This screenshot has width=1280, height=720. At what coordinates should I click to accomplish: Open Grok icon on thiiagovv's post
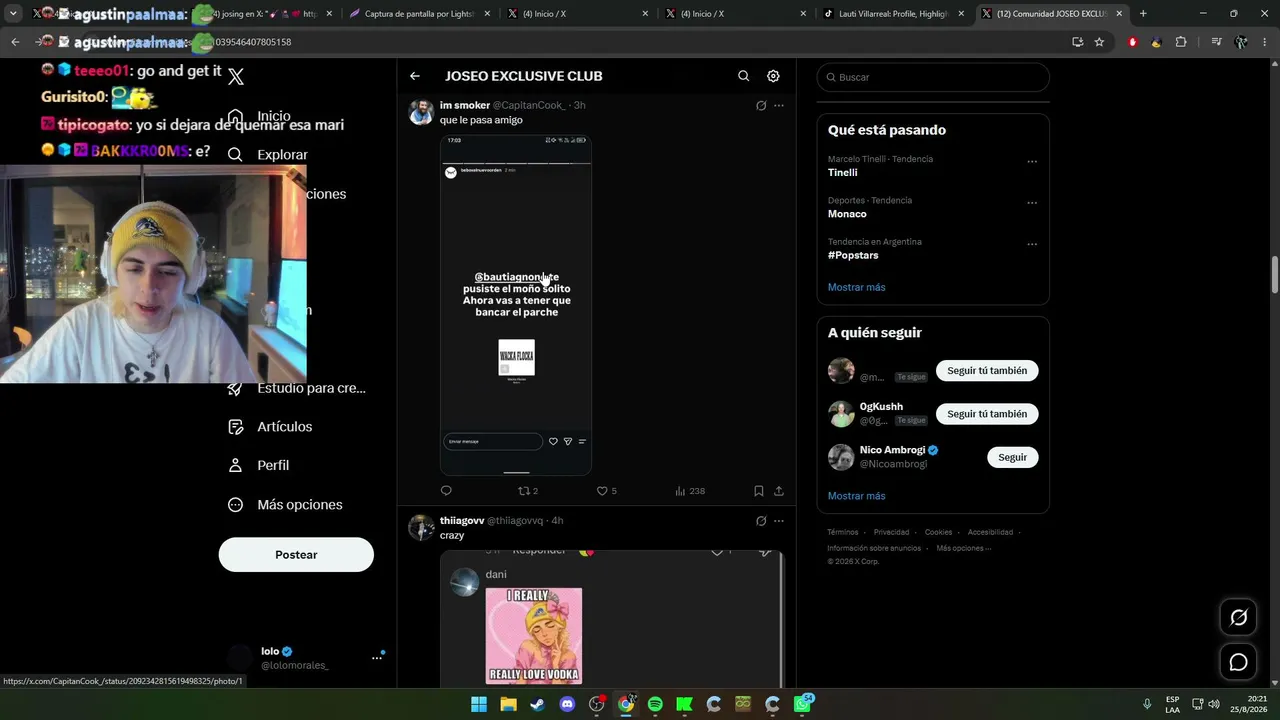761,521
